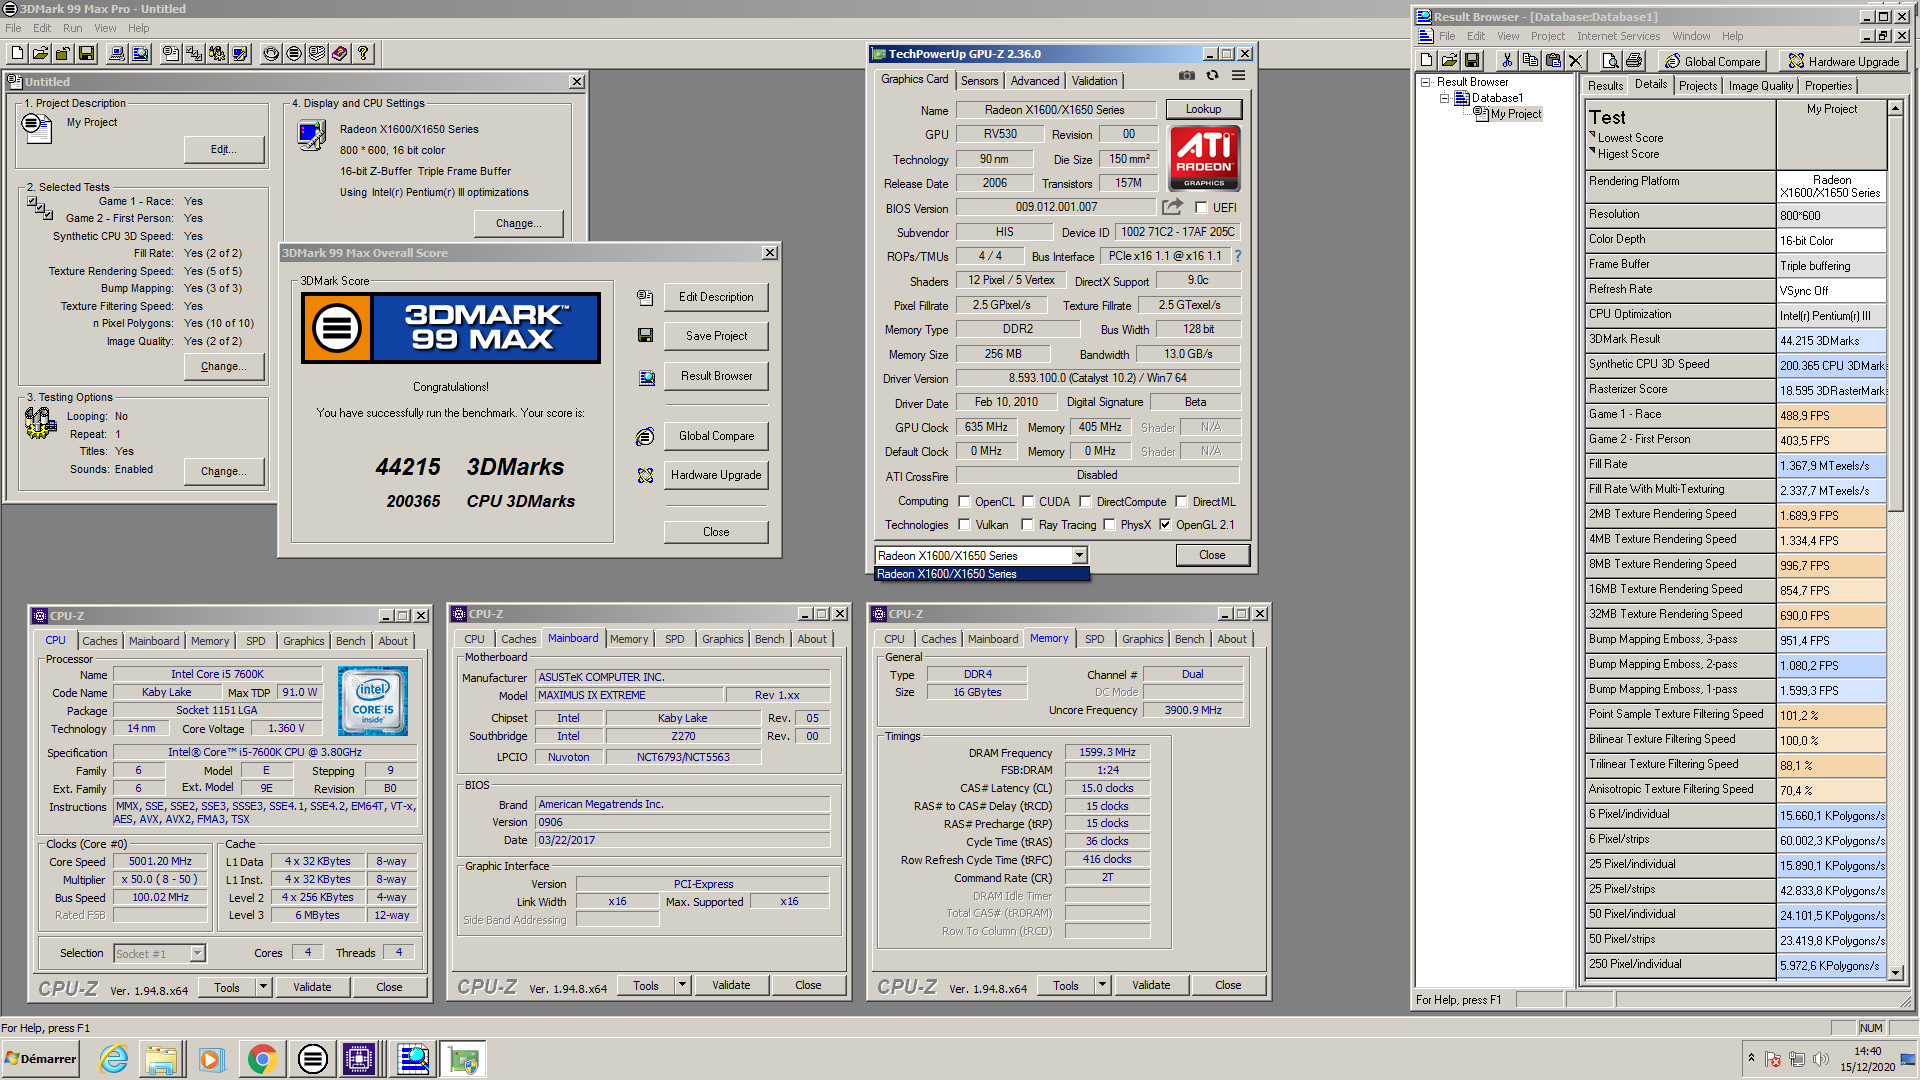Switch to the Sensors tab in GPU-Z
This screenshot has height=1080, width=1920.
click(979, 81)
